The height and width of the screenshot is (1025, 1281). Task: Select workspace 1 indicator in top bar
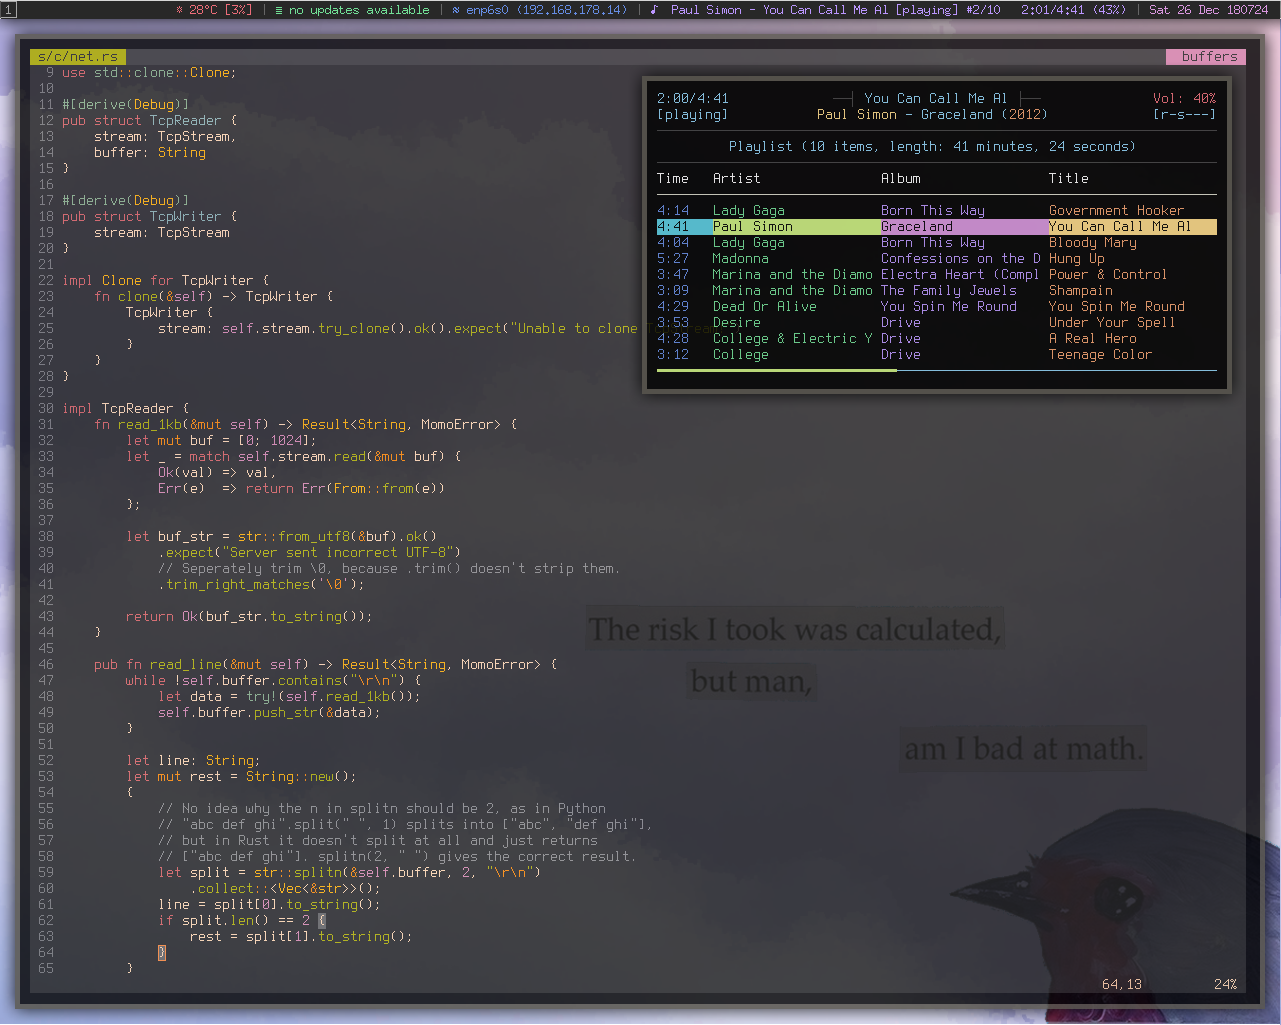(x=9, y=10)
